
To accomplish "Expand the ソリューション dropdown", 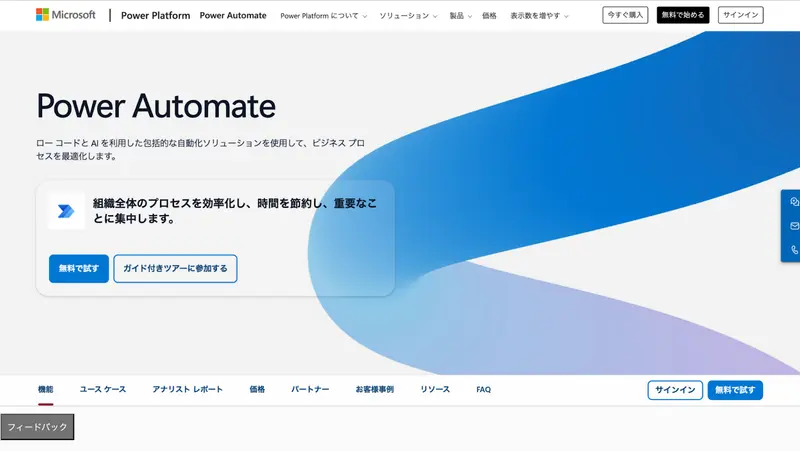I will (x=408, y=16).
